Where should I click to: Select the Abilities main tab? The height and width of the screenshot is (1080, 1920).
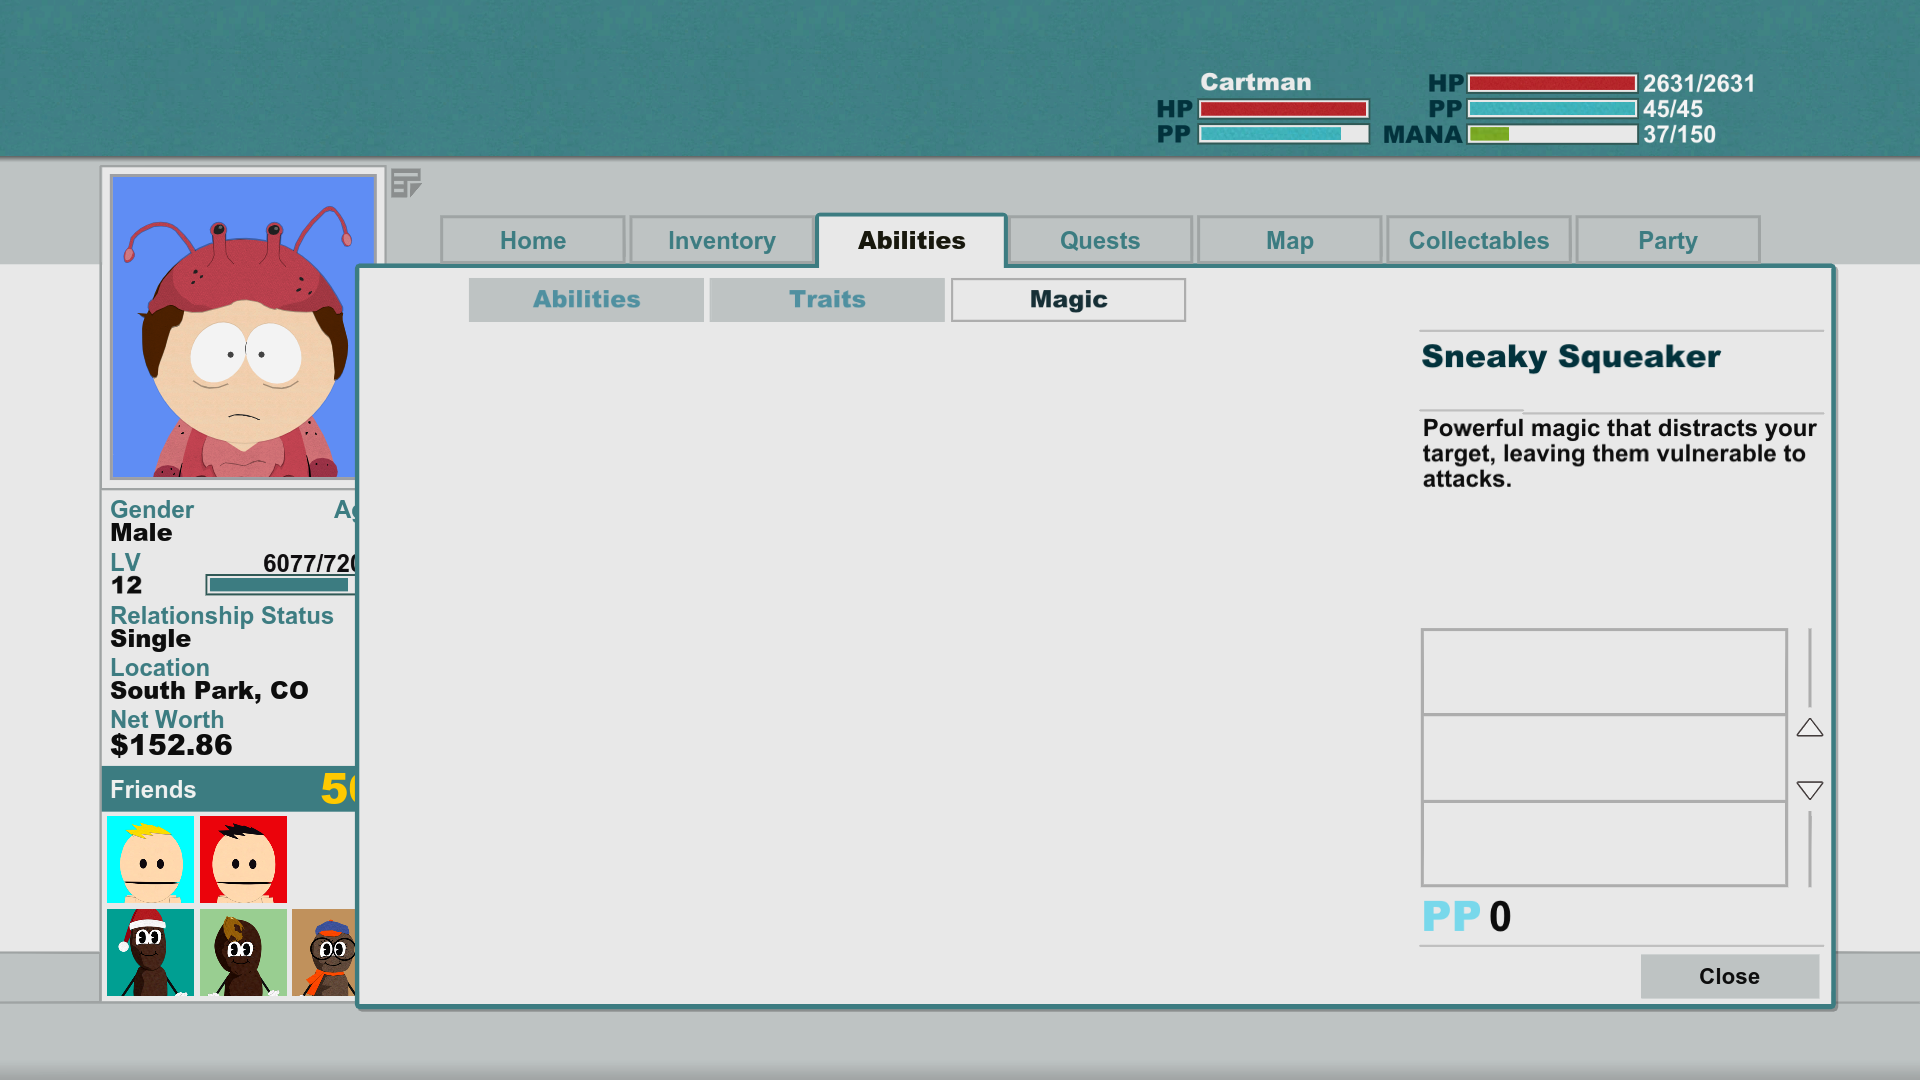coord(912,240)
